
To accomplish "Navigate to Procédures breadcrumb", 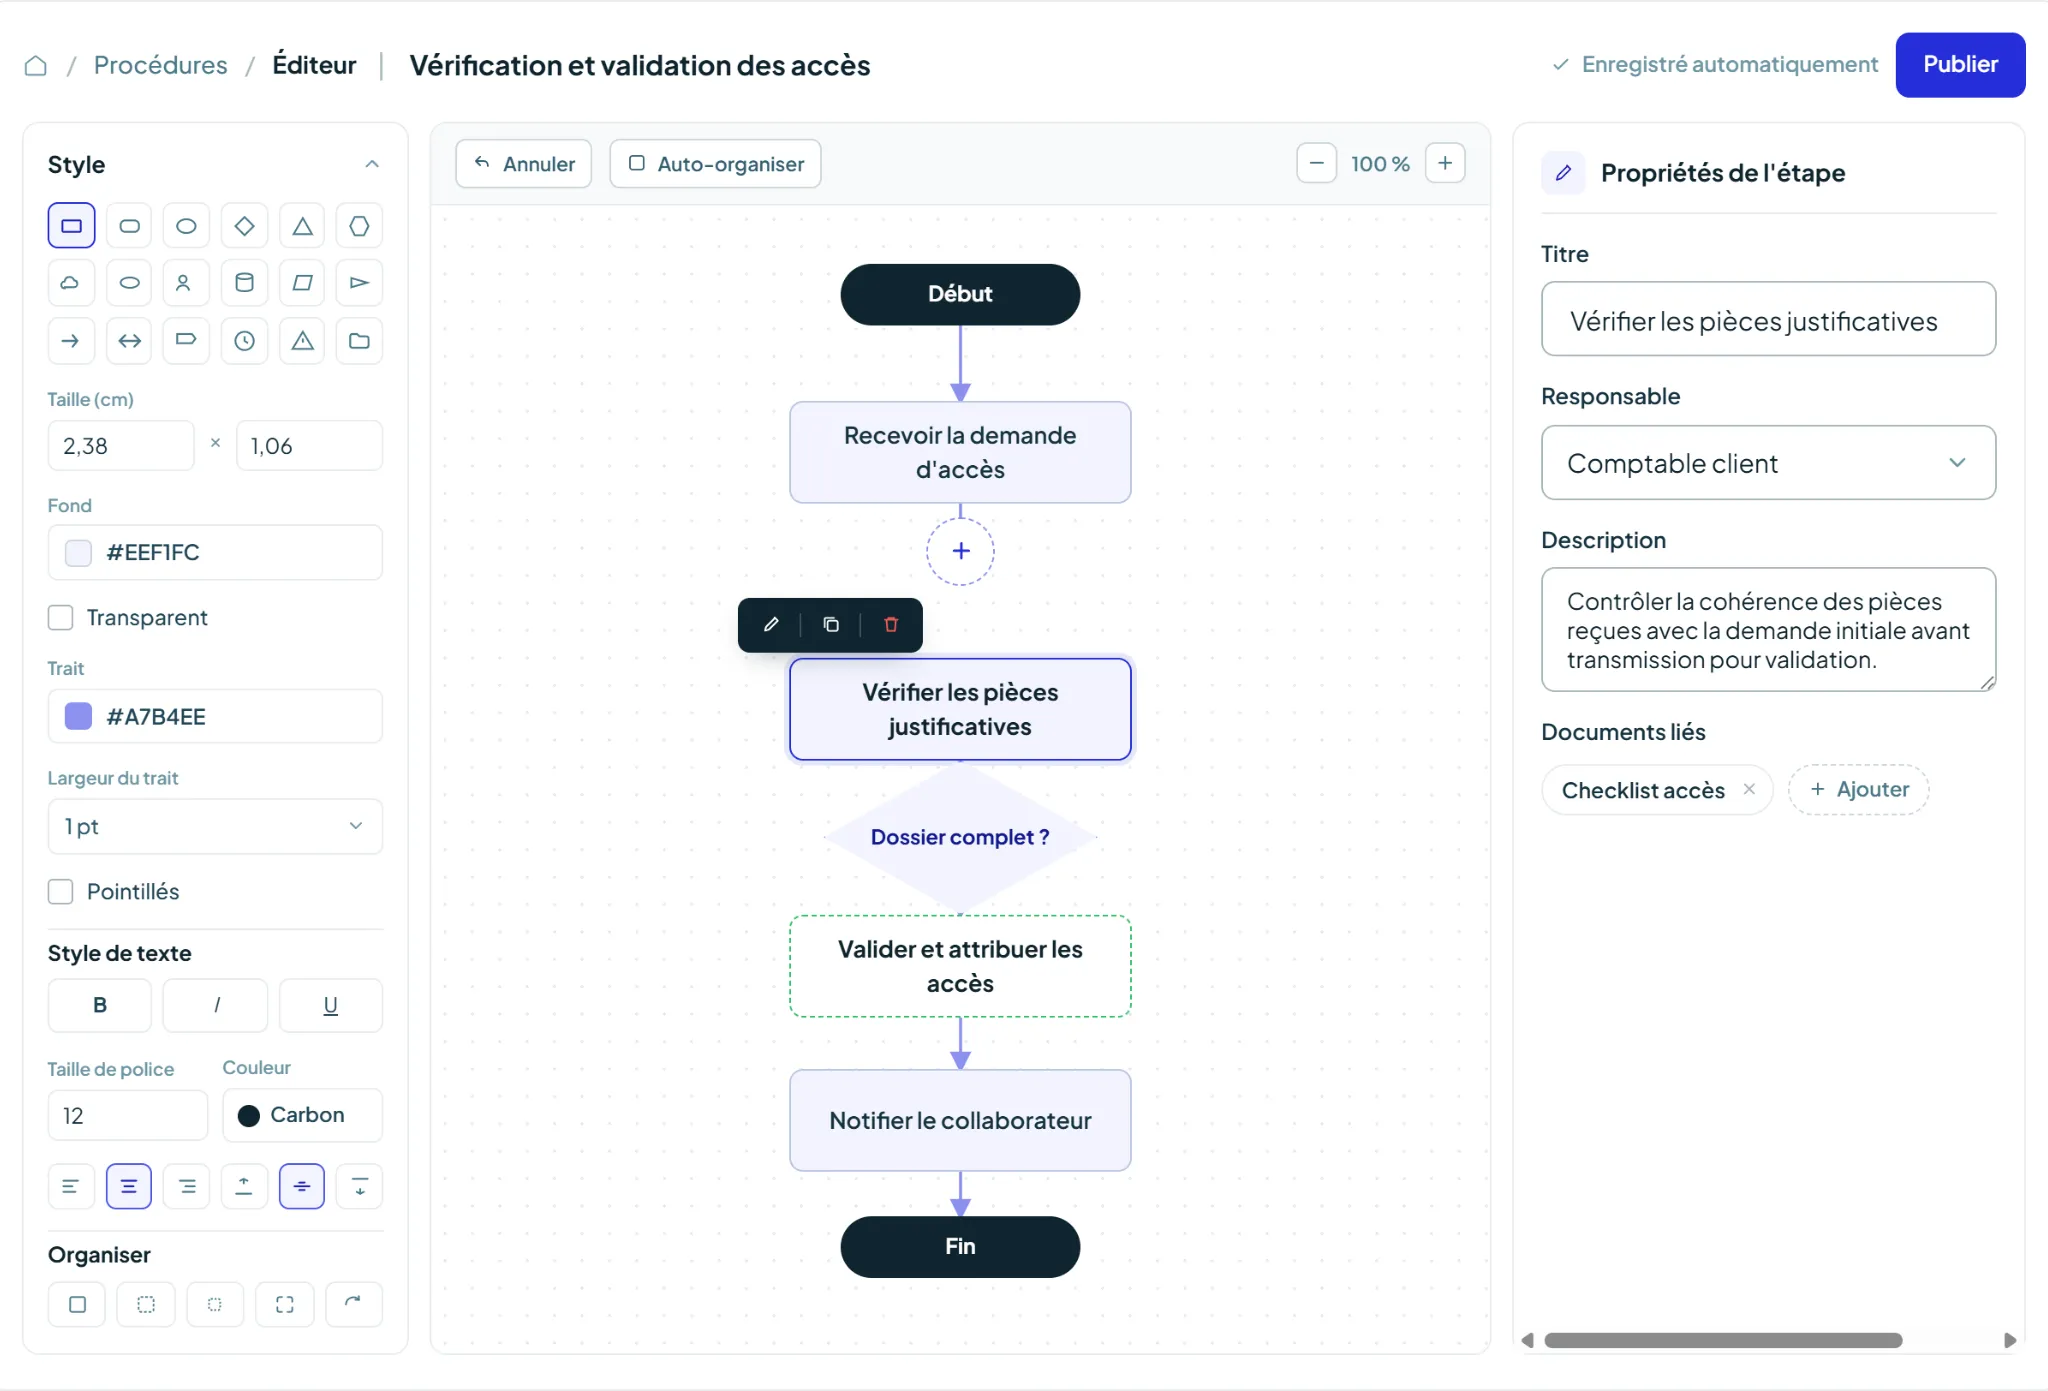I will 161,65.
